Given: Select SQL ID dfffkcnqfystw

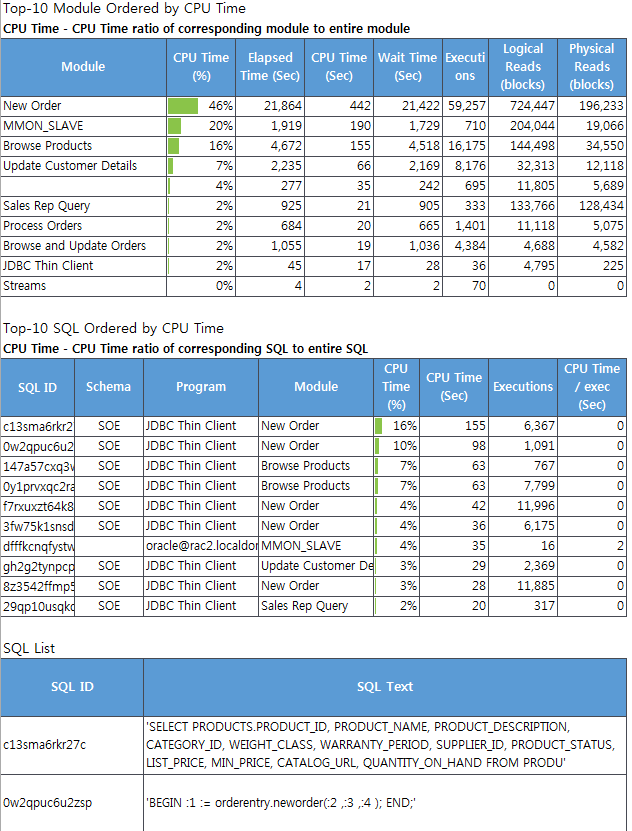Looking at the screenshot, I should [x=38, y=546].
